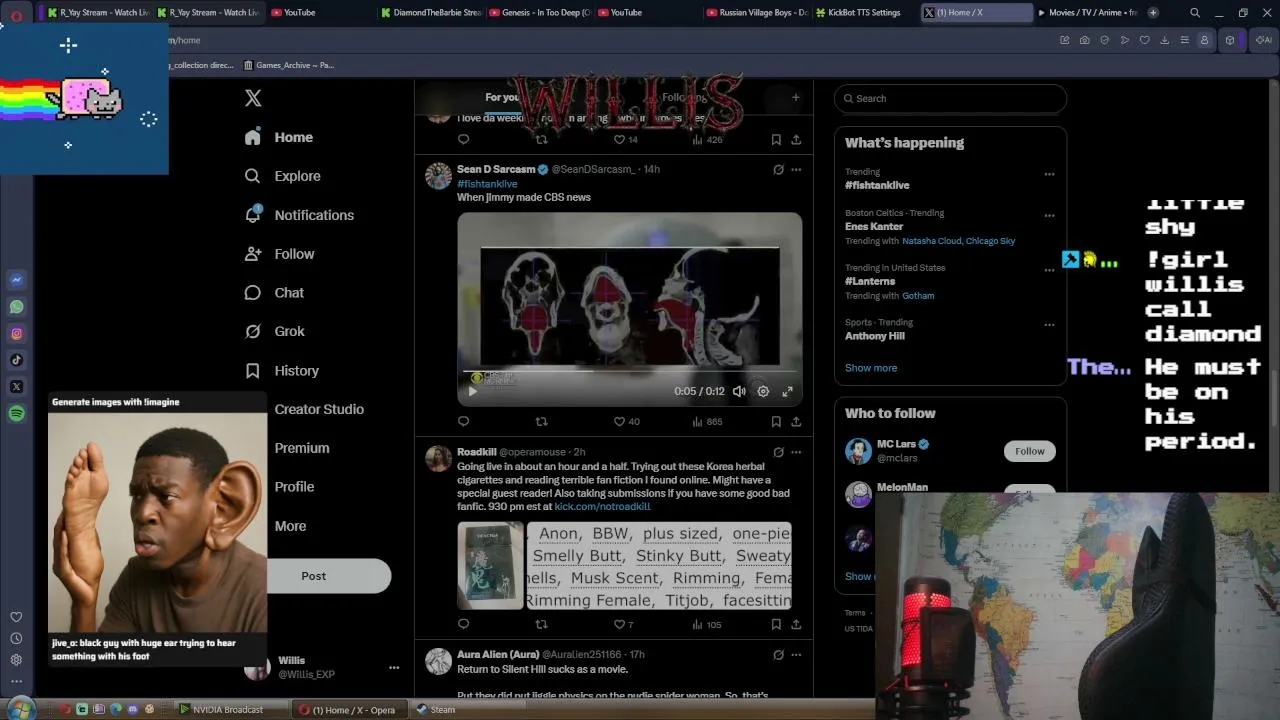
Task: Open more options on Roadkill's post
Action: [796, 452]
